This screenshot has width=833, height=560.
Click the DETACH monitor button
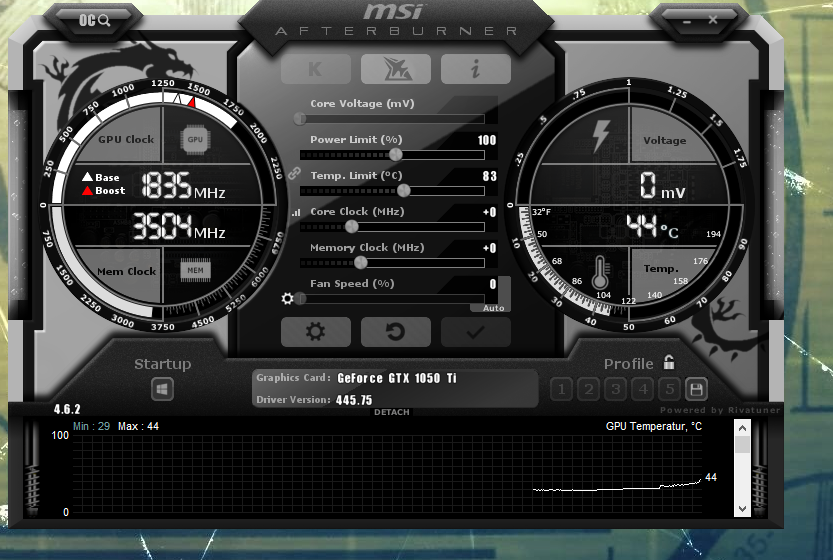point(392,412)
